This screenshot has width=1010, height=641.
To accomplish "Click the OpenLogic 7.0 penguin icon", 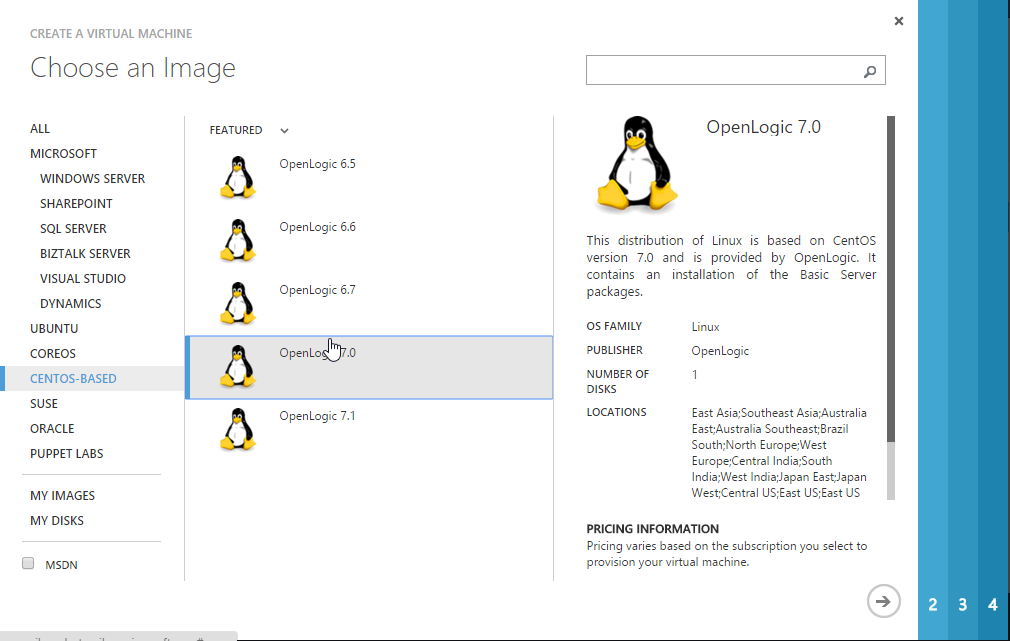I will [238, 367].
